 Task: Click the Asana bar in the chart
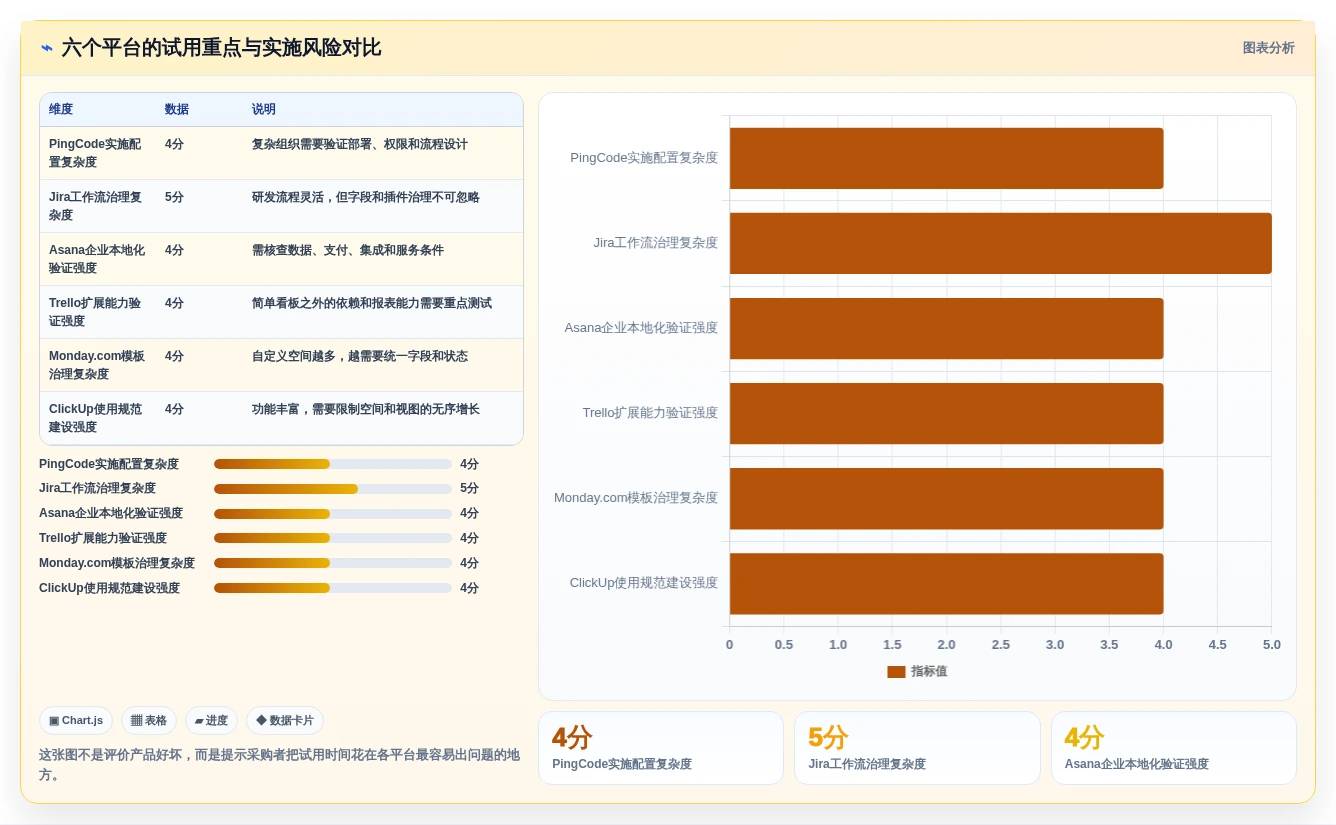coord(946,328)
